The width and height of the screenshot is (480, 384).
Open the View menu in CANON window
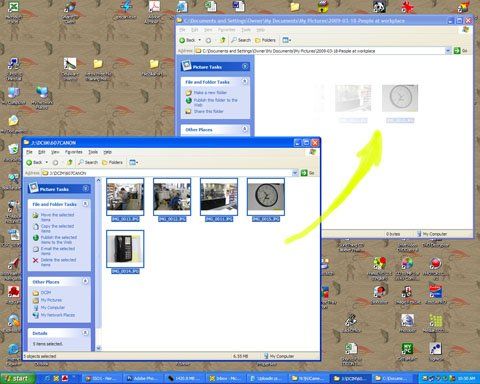[55, 152]
